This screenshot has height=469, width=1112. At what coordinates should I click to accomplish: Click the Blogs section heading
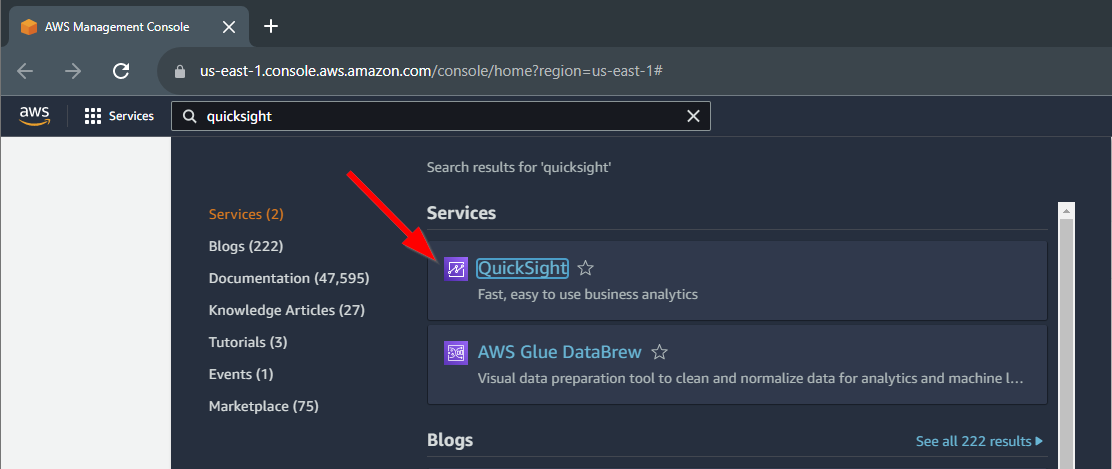(x=450, y=440)
